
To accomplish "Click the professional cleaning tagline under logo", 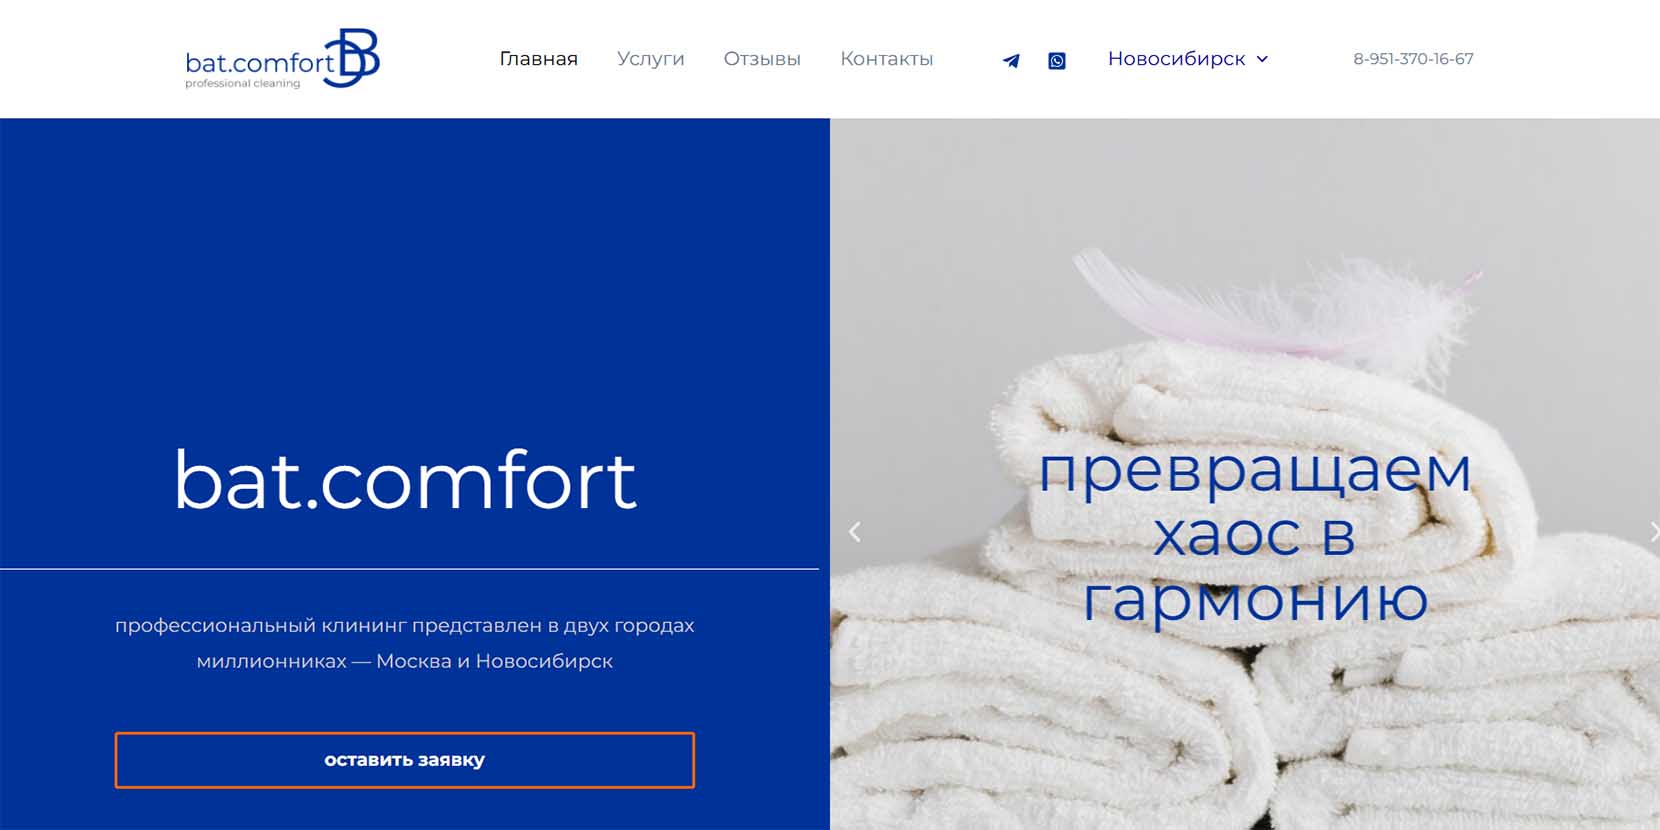I will tap(242, 84).
